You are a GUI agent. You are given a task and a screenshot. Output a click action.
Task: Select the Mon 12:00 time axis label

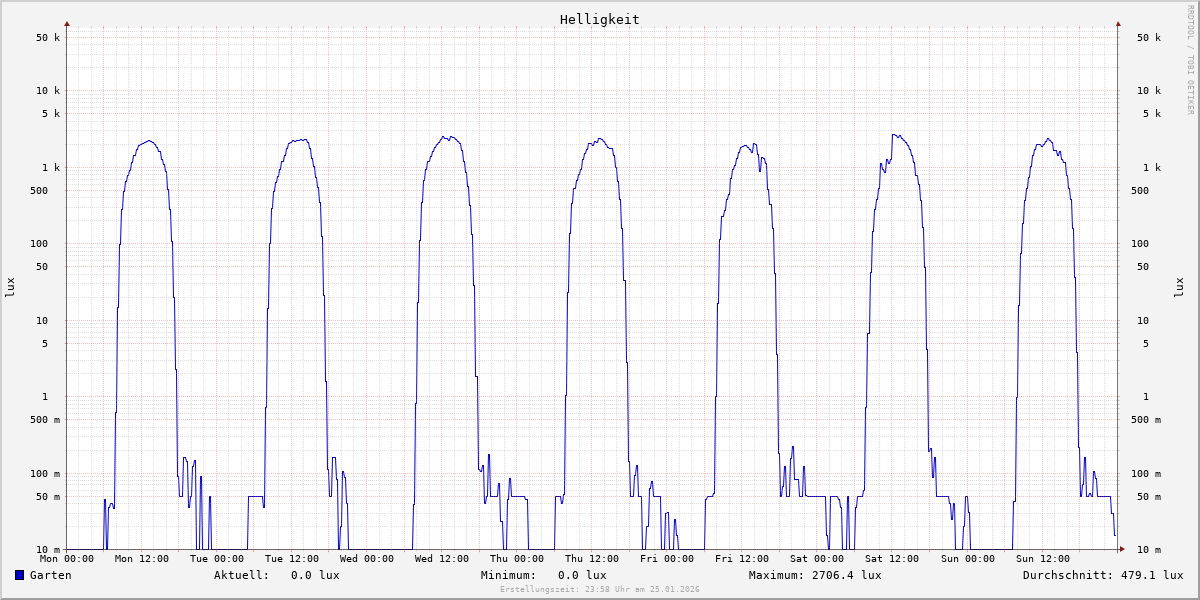[142, 559]
